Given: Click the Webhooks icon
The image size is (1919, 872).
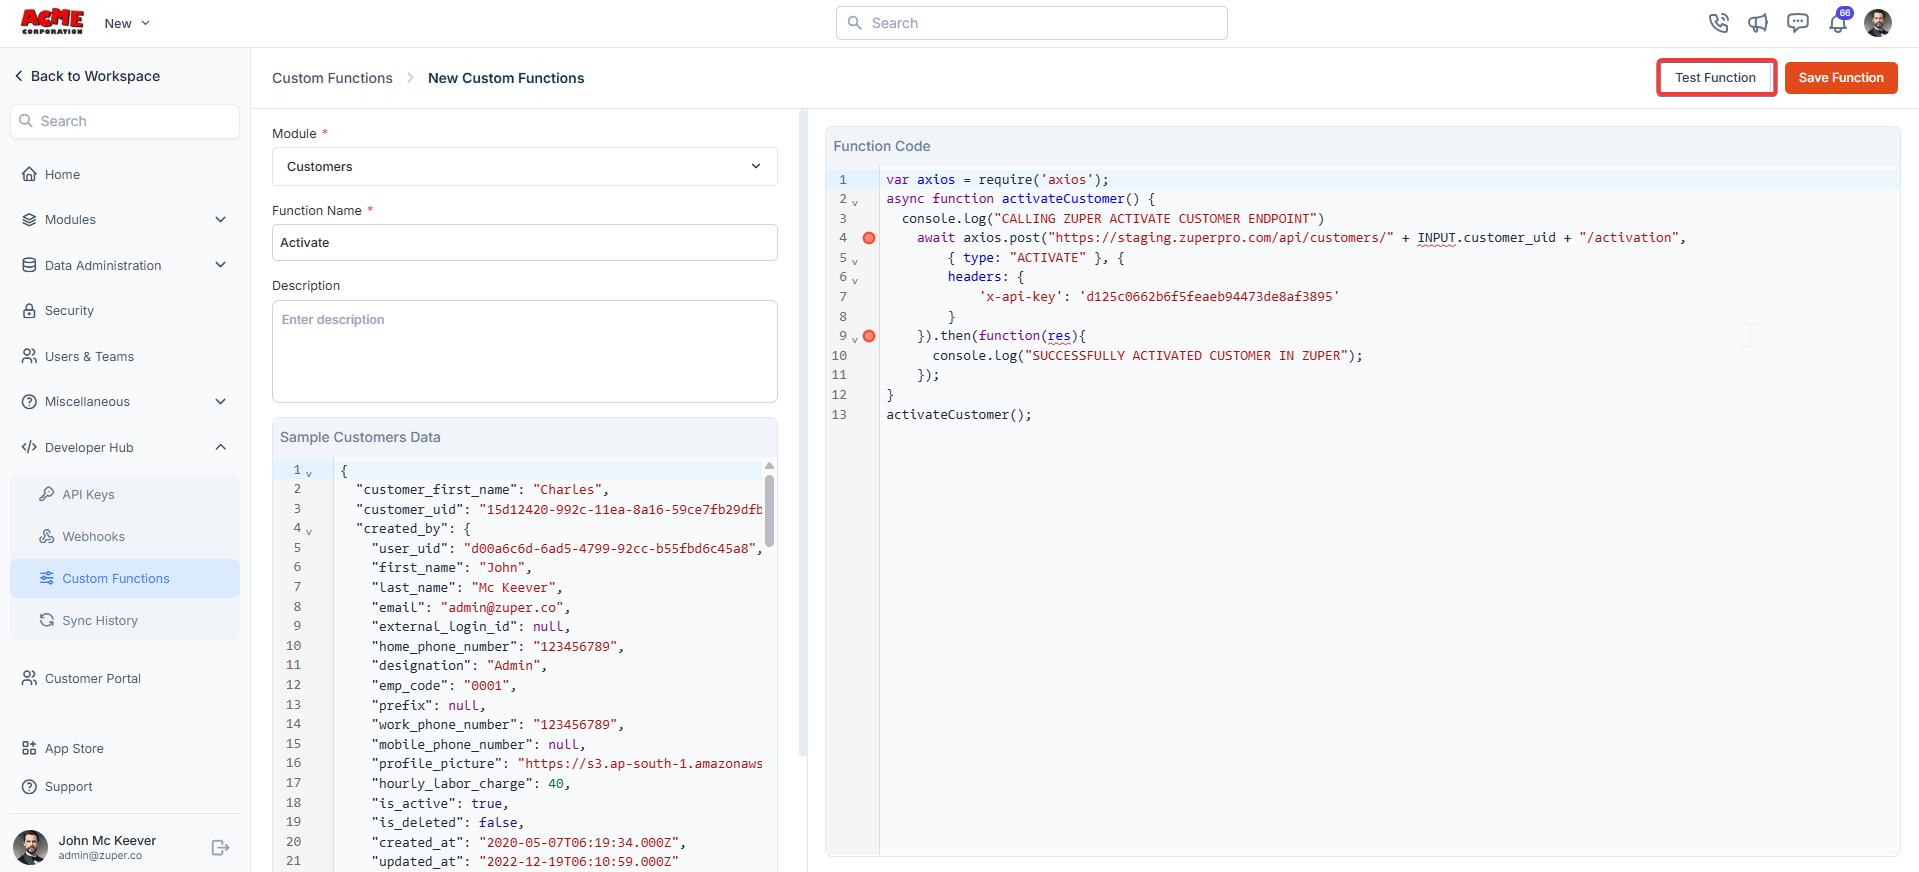Looking at the screenshot, I should (x=47, y=536).
